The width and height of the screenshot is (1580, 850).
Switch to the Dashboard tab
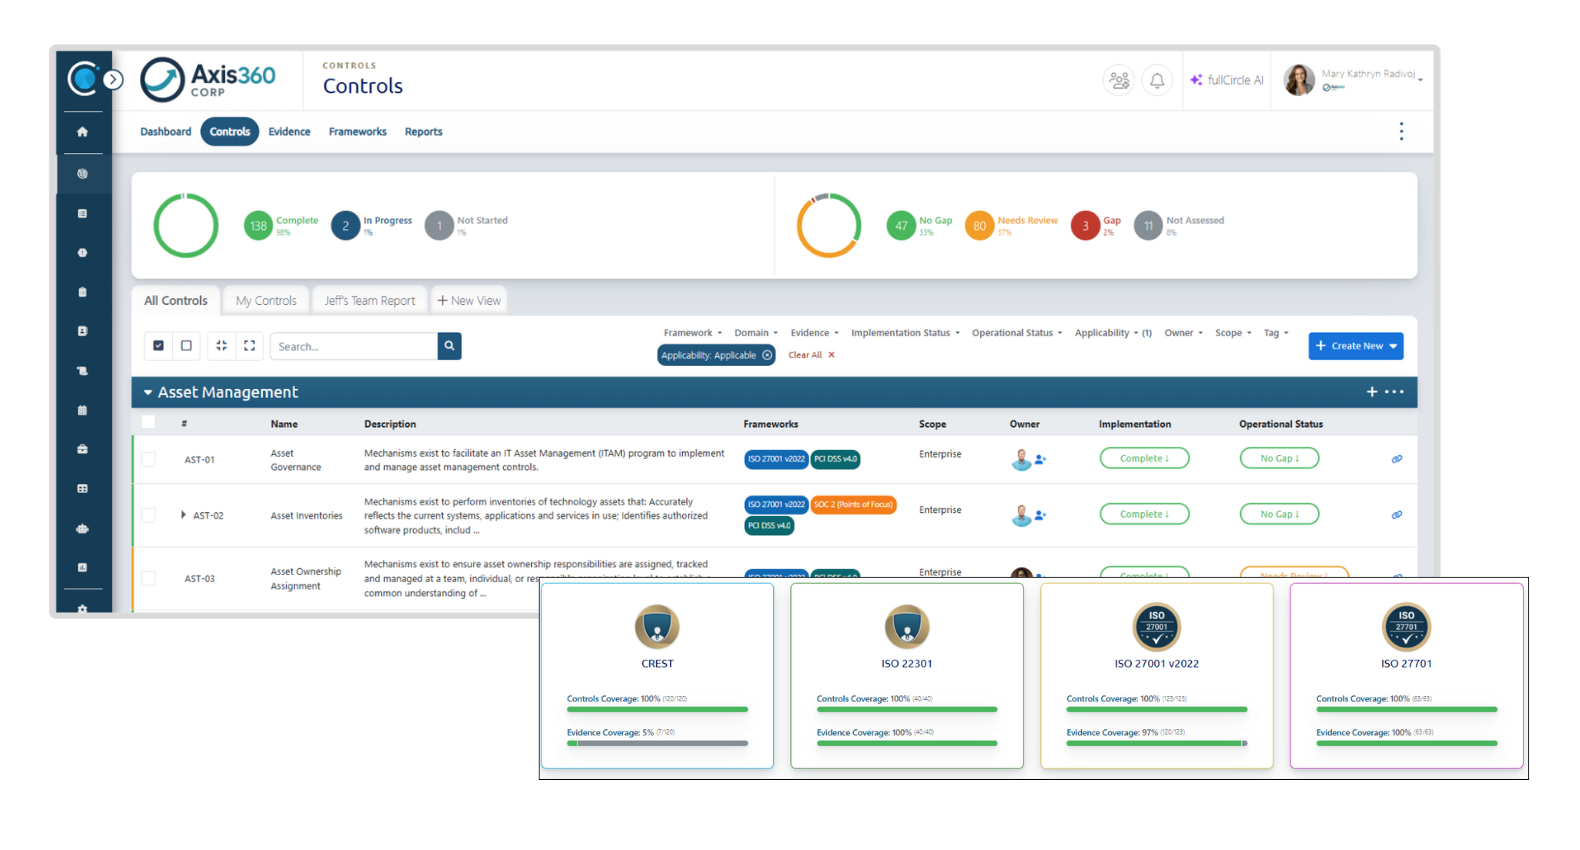[166, 132]
